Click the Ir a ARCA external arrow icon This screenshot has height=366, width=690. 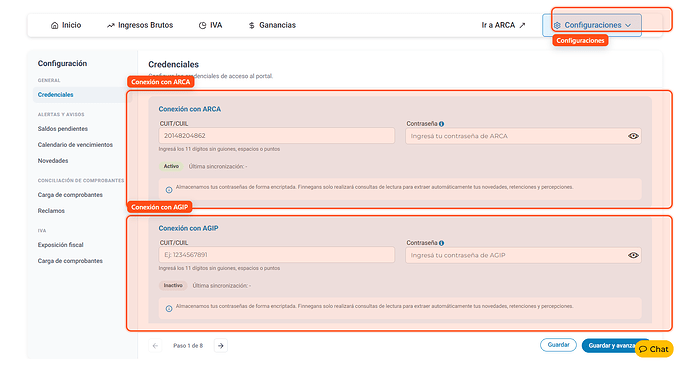(x=522, y=26)
